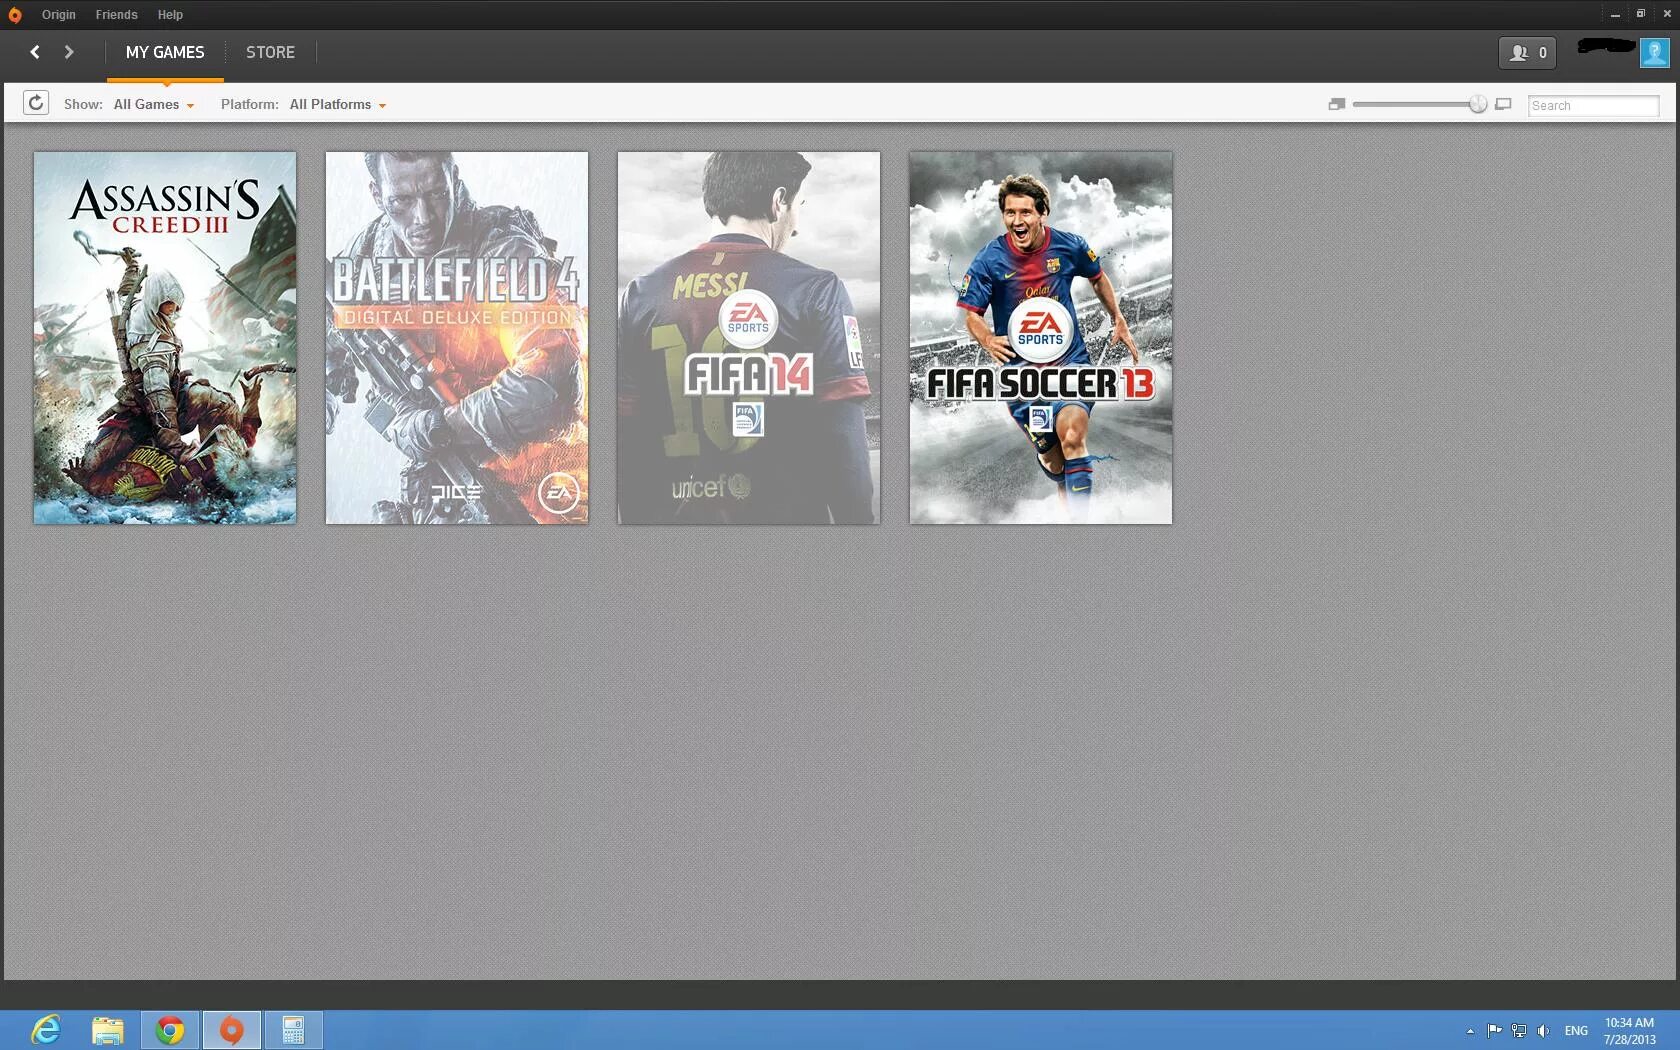Open File Explorer from the taskbar
This screenshot has width=1680, height=1050.
point(108,1030)
